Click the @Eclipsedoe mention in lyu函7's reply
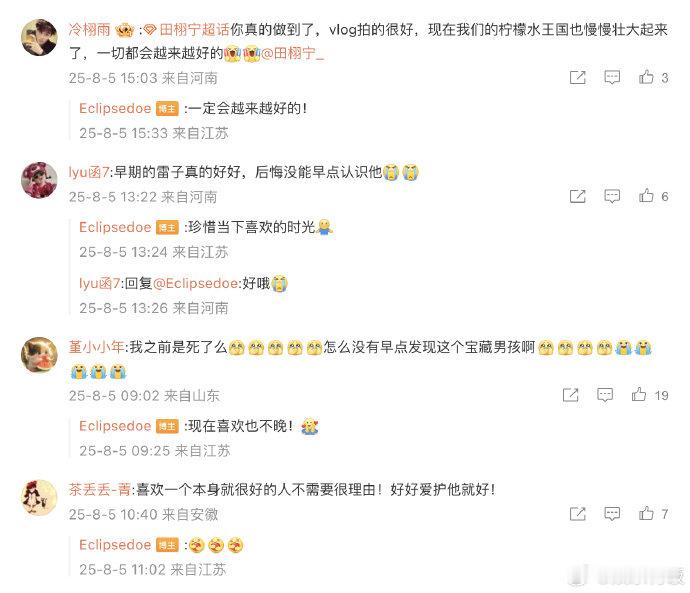This screenshot has height=593, width=690. tap(196, 283)
